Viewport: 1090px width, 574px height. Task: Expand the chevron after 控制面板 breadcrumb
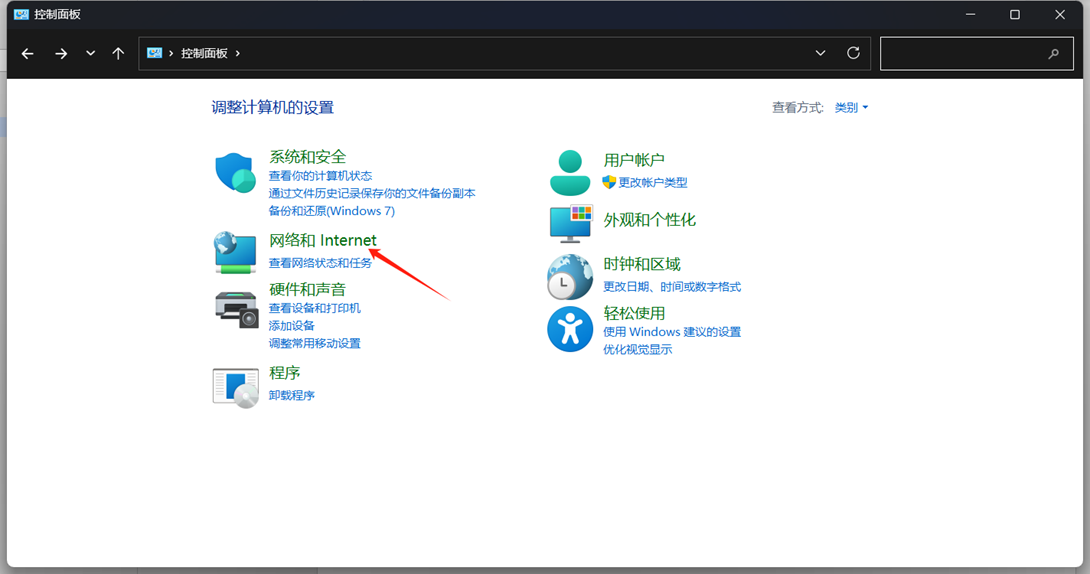[238, 53]
